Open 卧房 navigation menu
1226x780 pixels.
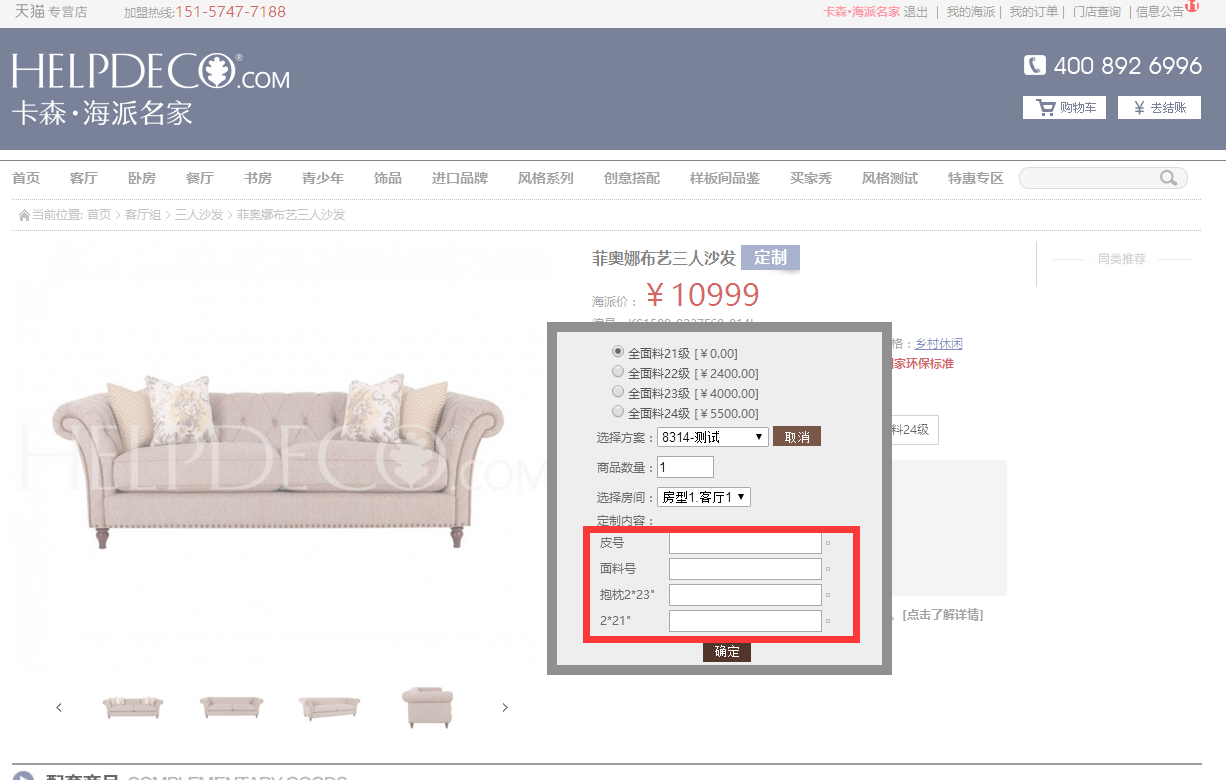(x=142, y=178)
